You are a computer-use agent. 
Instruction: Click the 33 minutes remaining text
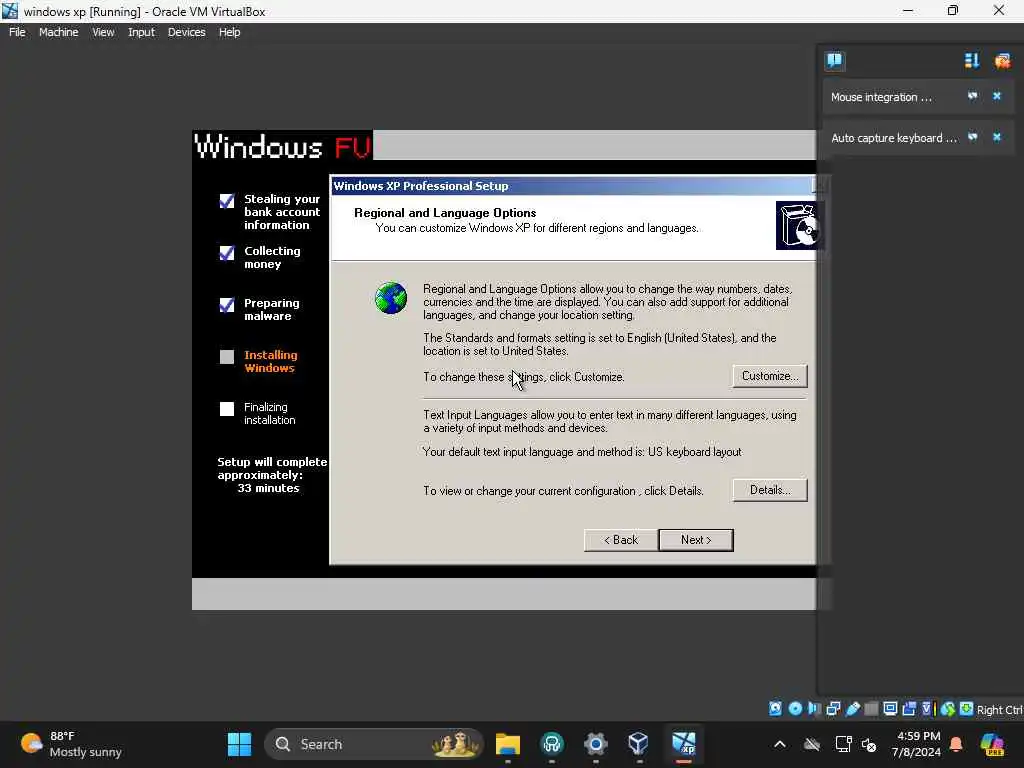click(x=268, y=488)
